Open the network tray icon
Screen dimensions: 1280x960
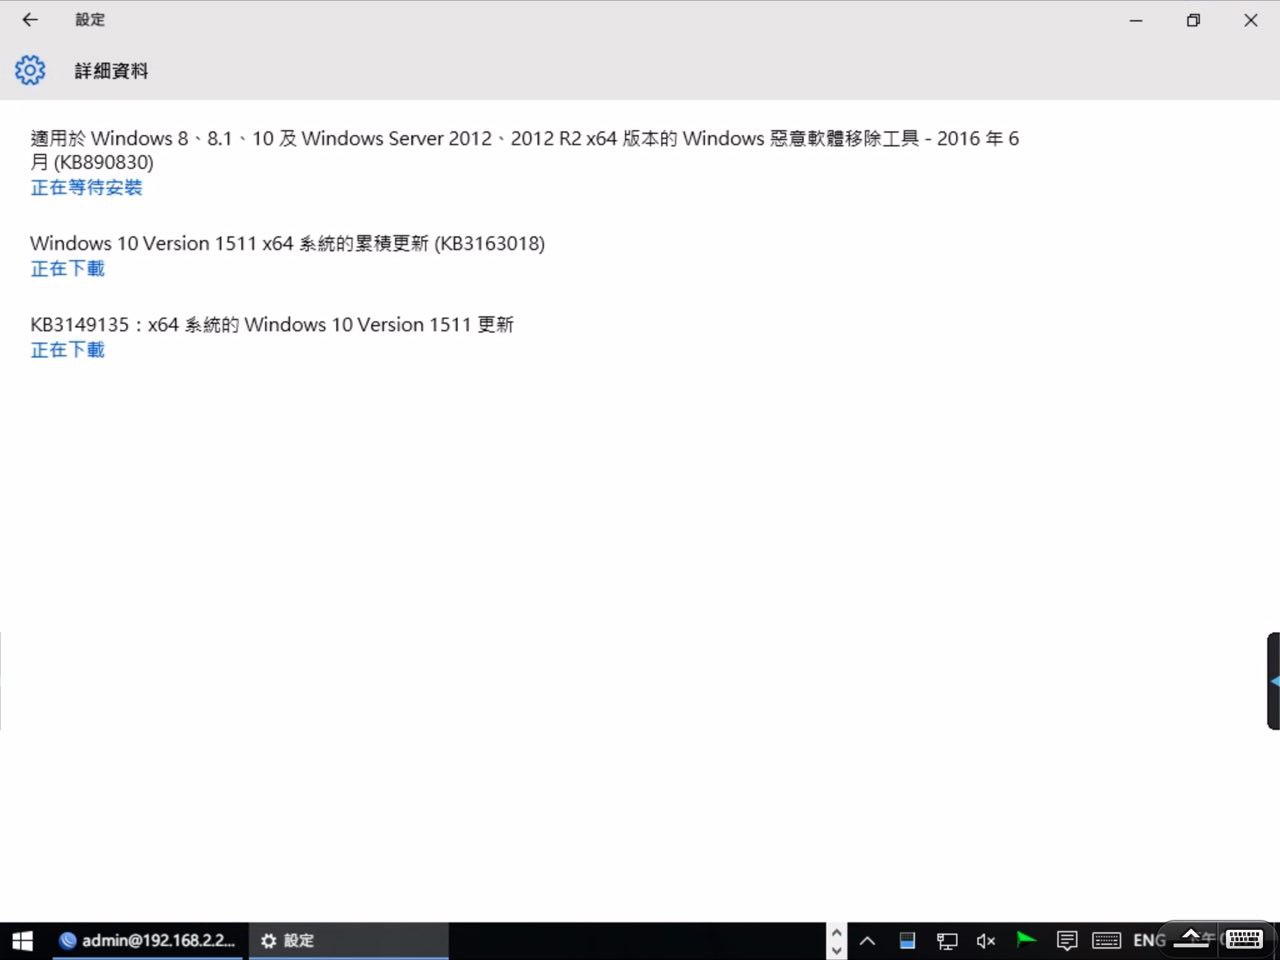tap(946, 940)
